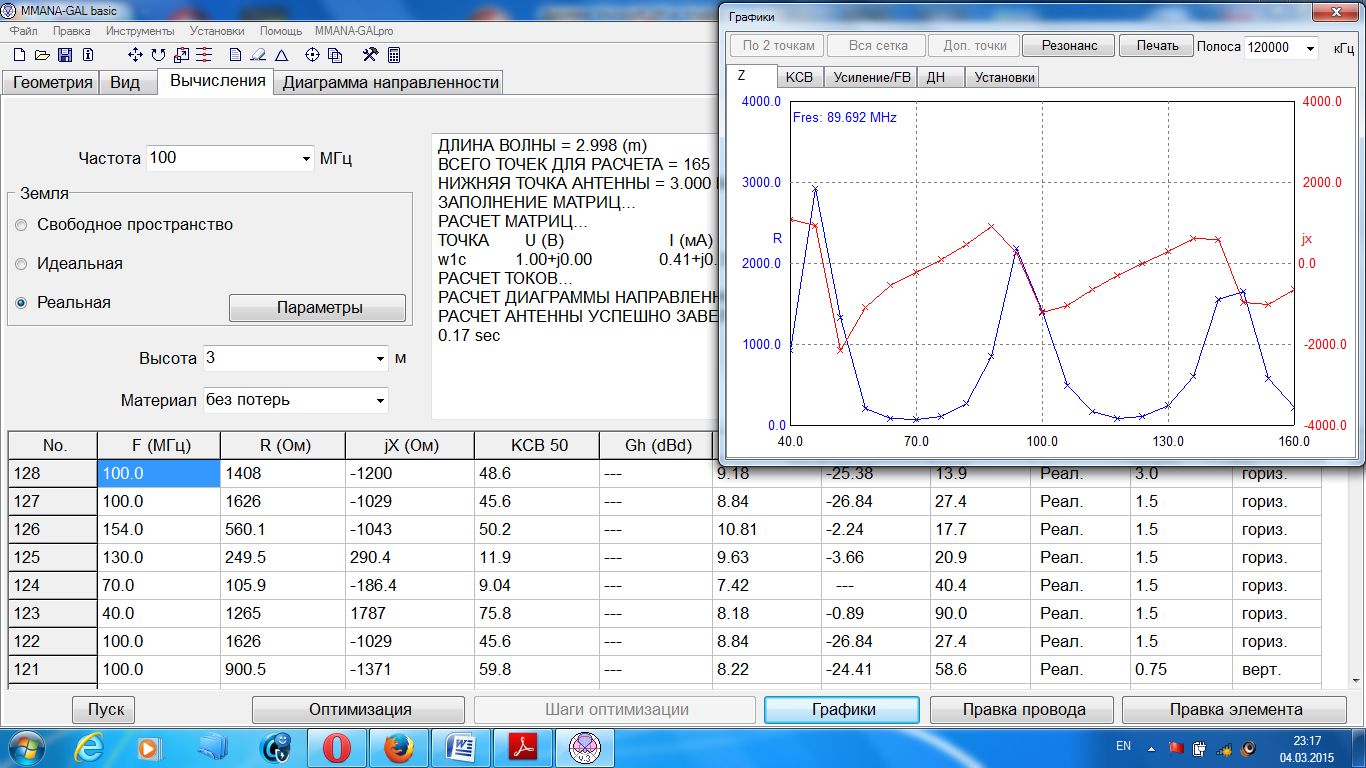Select the F cell of row 128
The image size is (1366, 768).
[x=159, y=474]
